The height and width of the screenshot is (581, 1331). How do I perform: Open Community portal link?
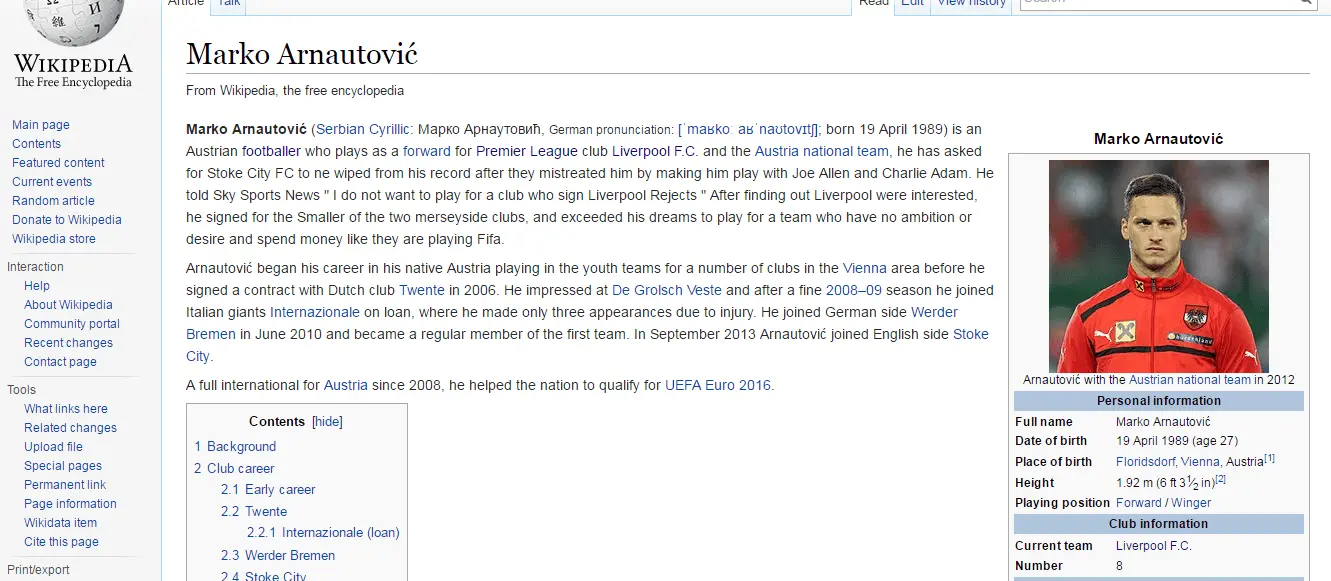tap(72, 324)
